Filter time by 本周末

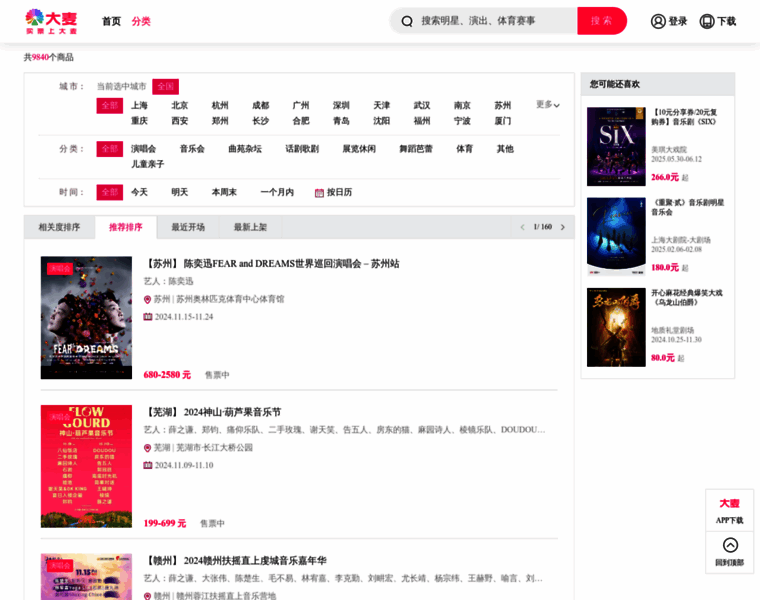(x=224, y=192)
